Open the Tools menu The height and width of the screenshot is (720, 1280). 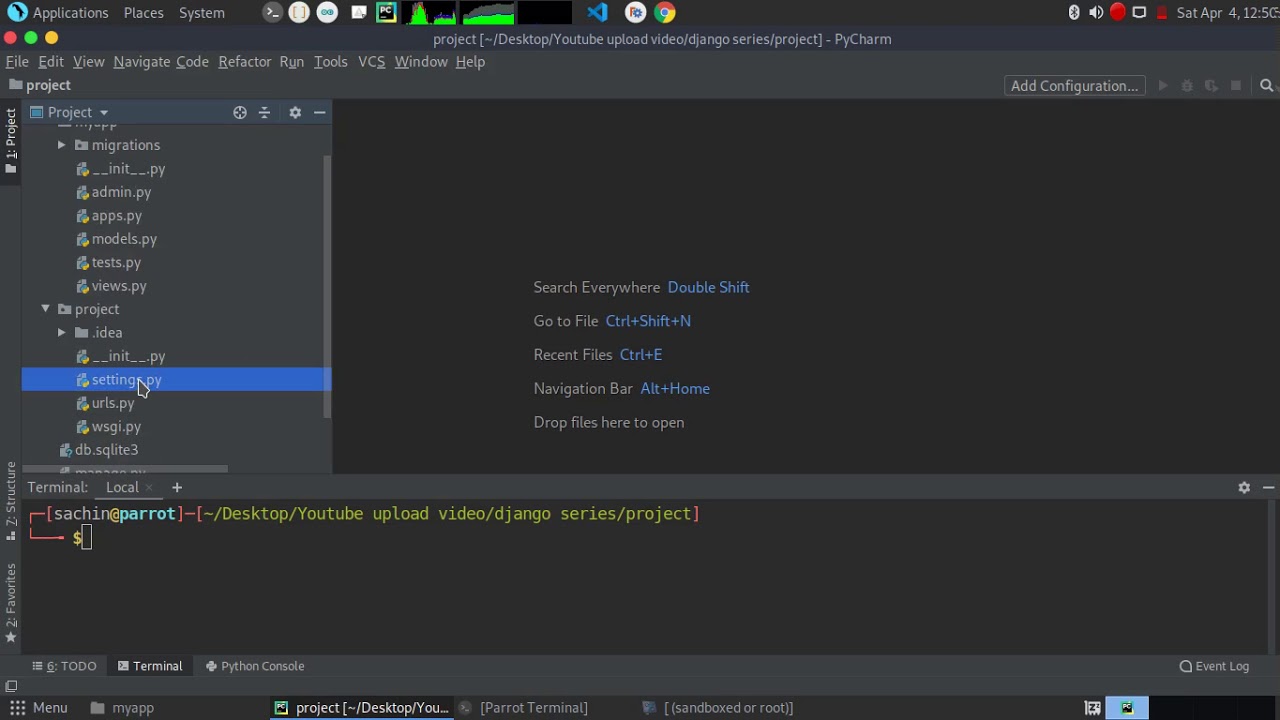click(331, 62)
